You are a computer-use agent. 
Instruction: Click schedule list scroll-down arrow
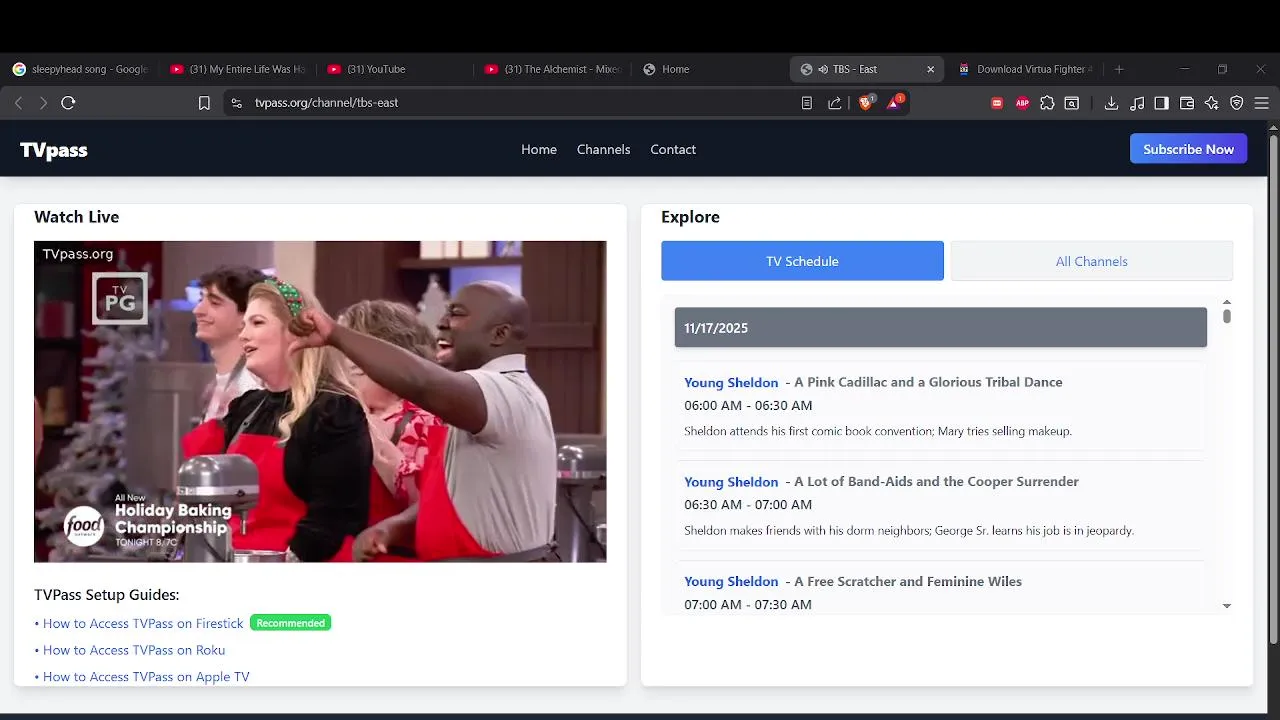click(x=1227, y=606)
